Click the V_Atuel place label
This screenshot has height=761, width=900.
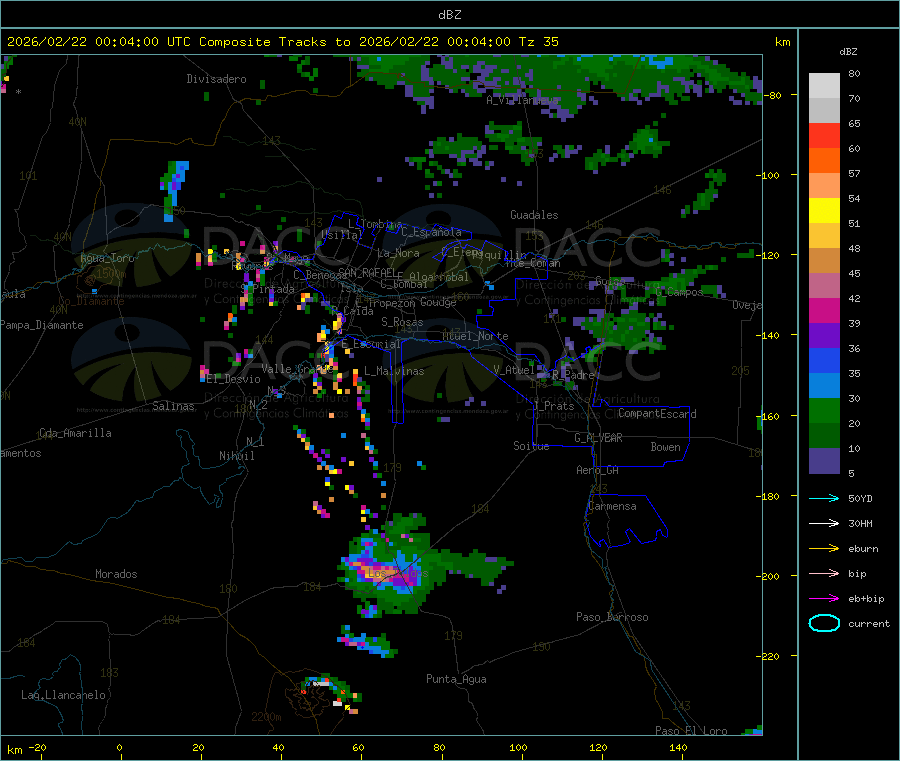click(x=514, y=371)
